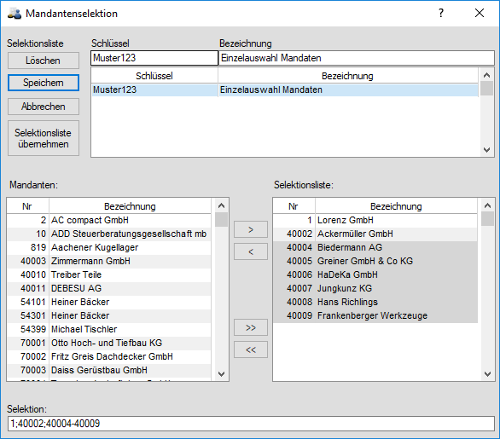Image resolution: width=500 pixels, height=439 pixels.
Task: Select Otto Hoch- und Tiefbau KG row
Action: click(x=109, y=343)
